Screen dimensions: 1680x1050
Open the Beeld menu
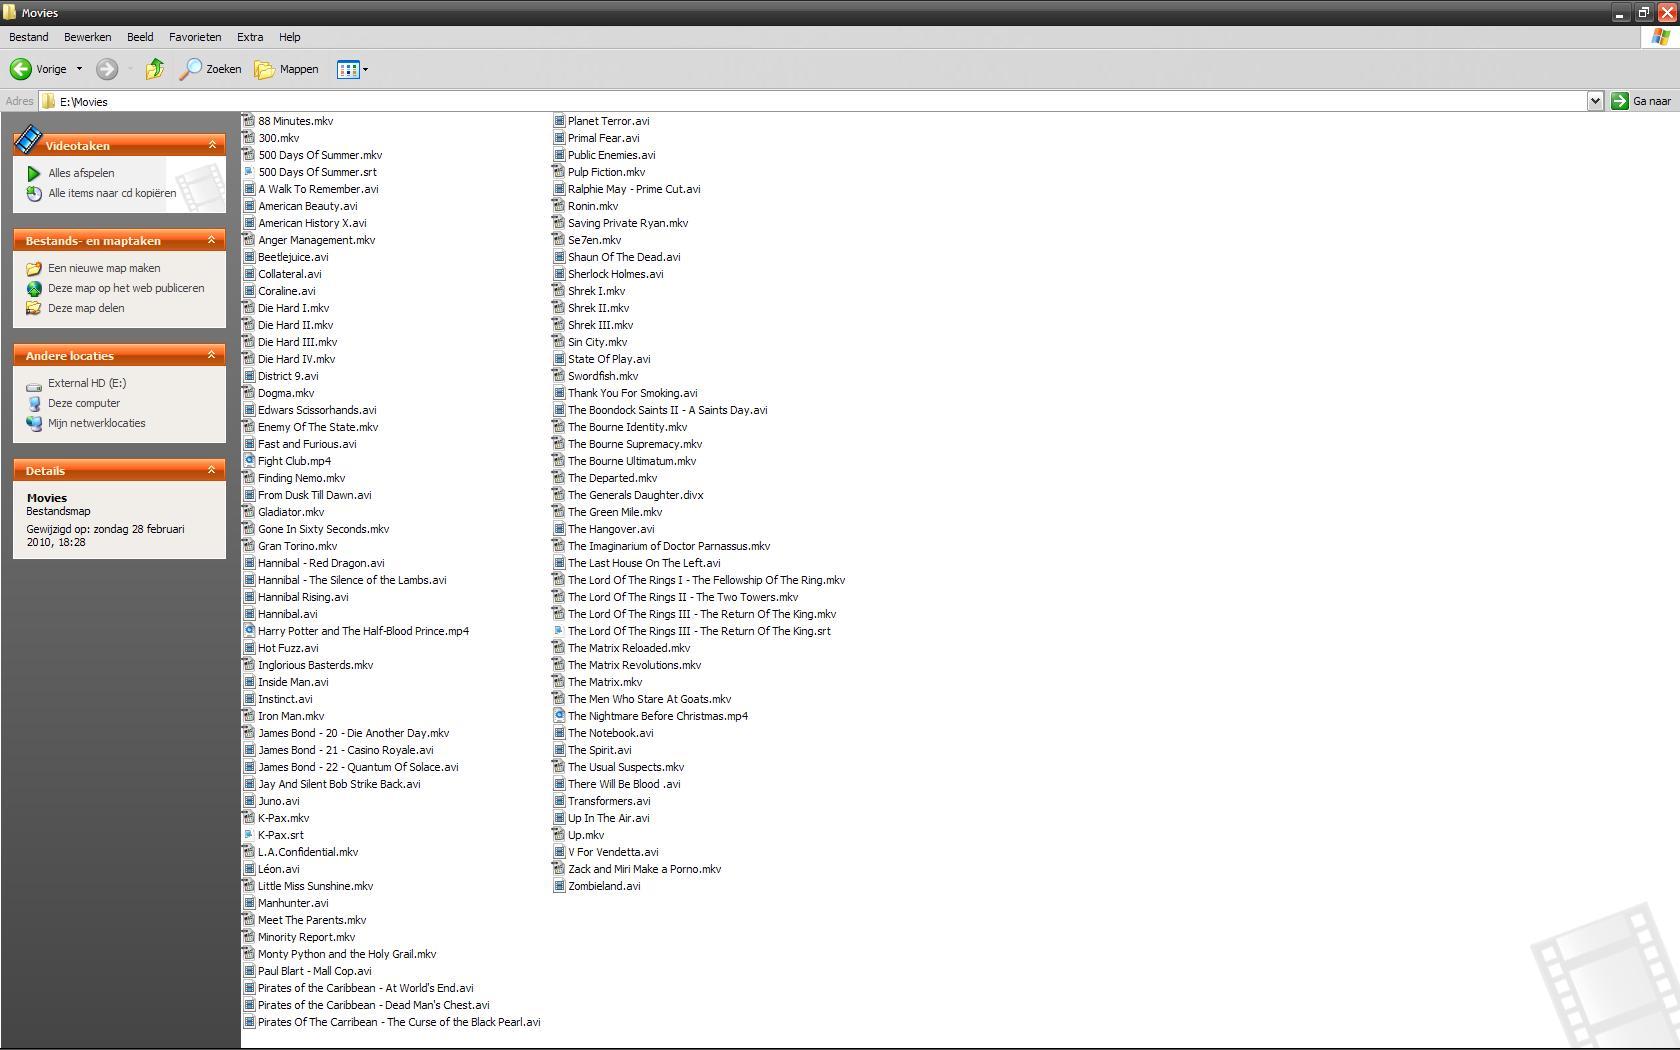click(x=140, y=37)
